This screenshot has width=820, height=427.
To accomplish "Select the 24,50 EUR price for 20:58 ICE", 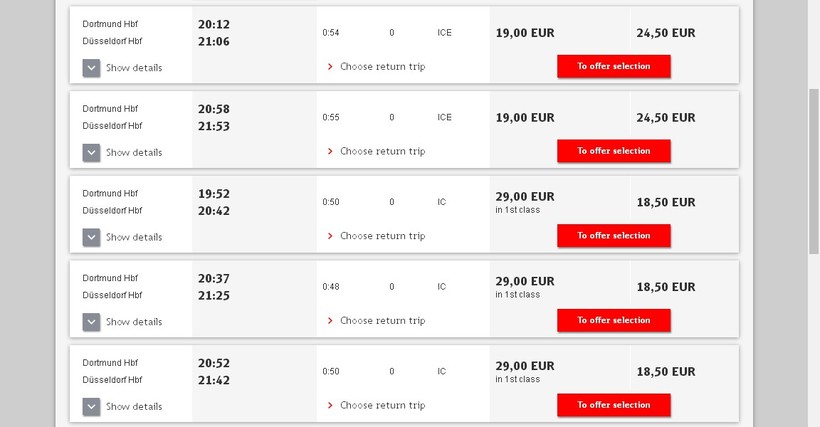I will [x=665, y=118].
